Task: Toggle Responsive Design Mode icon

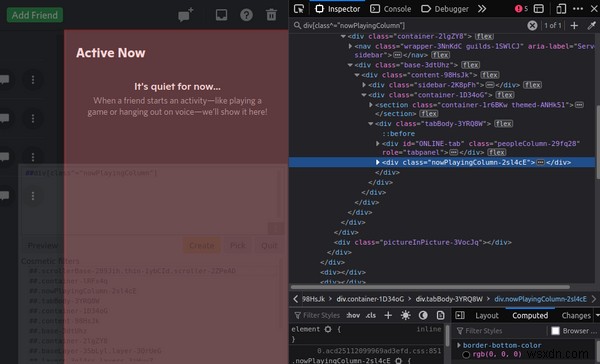Action: [x=561, y=8]
